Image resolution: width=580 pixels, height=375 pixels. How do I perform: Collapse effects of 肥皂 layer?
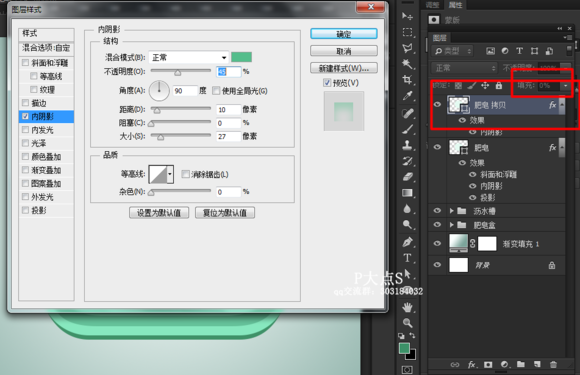coord(562,147)
